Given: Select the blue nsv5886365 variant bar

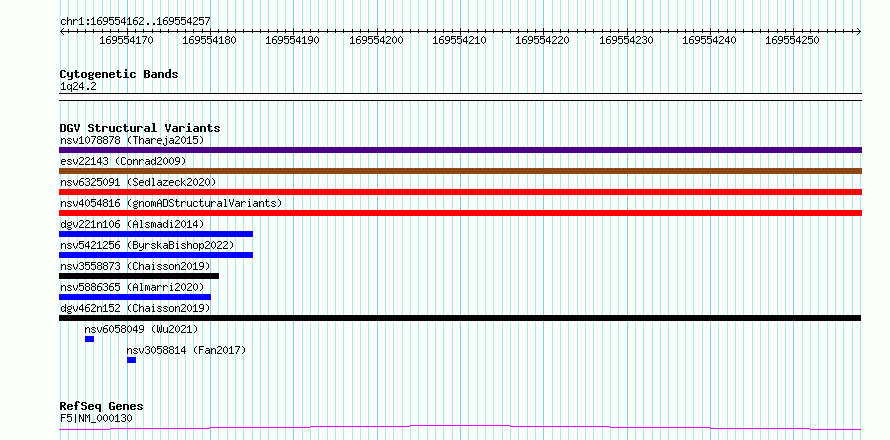Looking at the screenshot, I should tap(135, 297).
